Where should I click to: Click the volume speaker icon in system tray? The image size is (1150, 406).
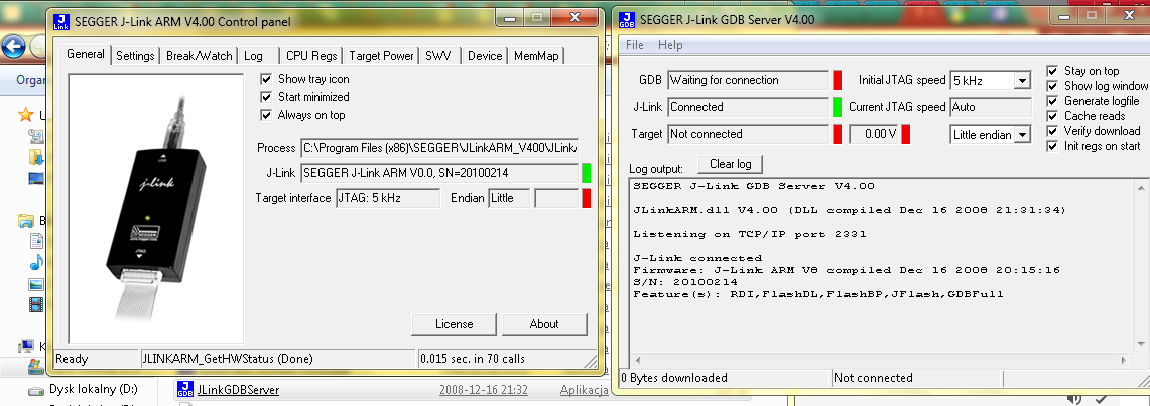point(1074,398)
